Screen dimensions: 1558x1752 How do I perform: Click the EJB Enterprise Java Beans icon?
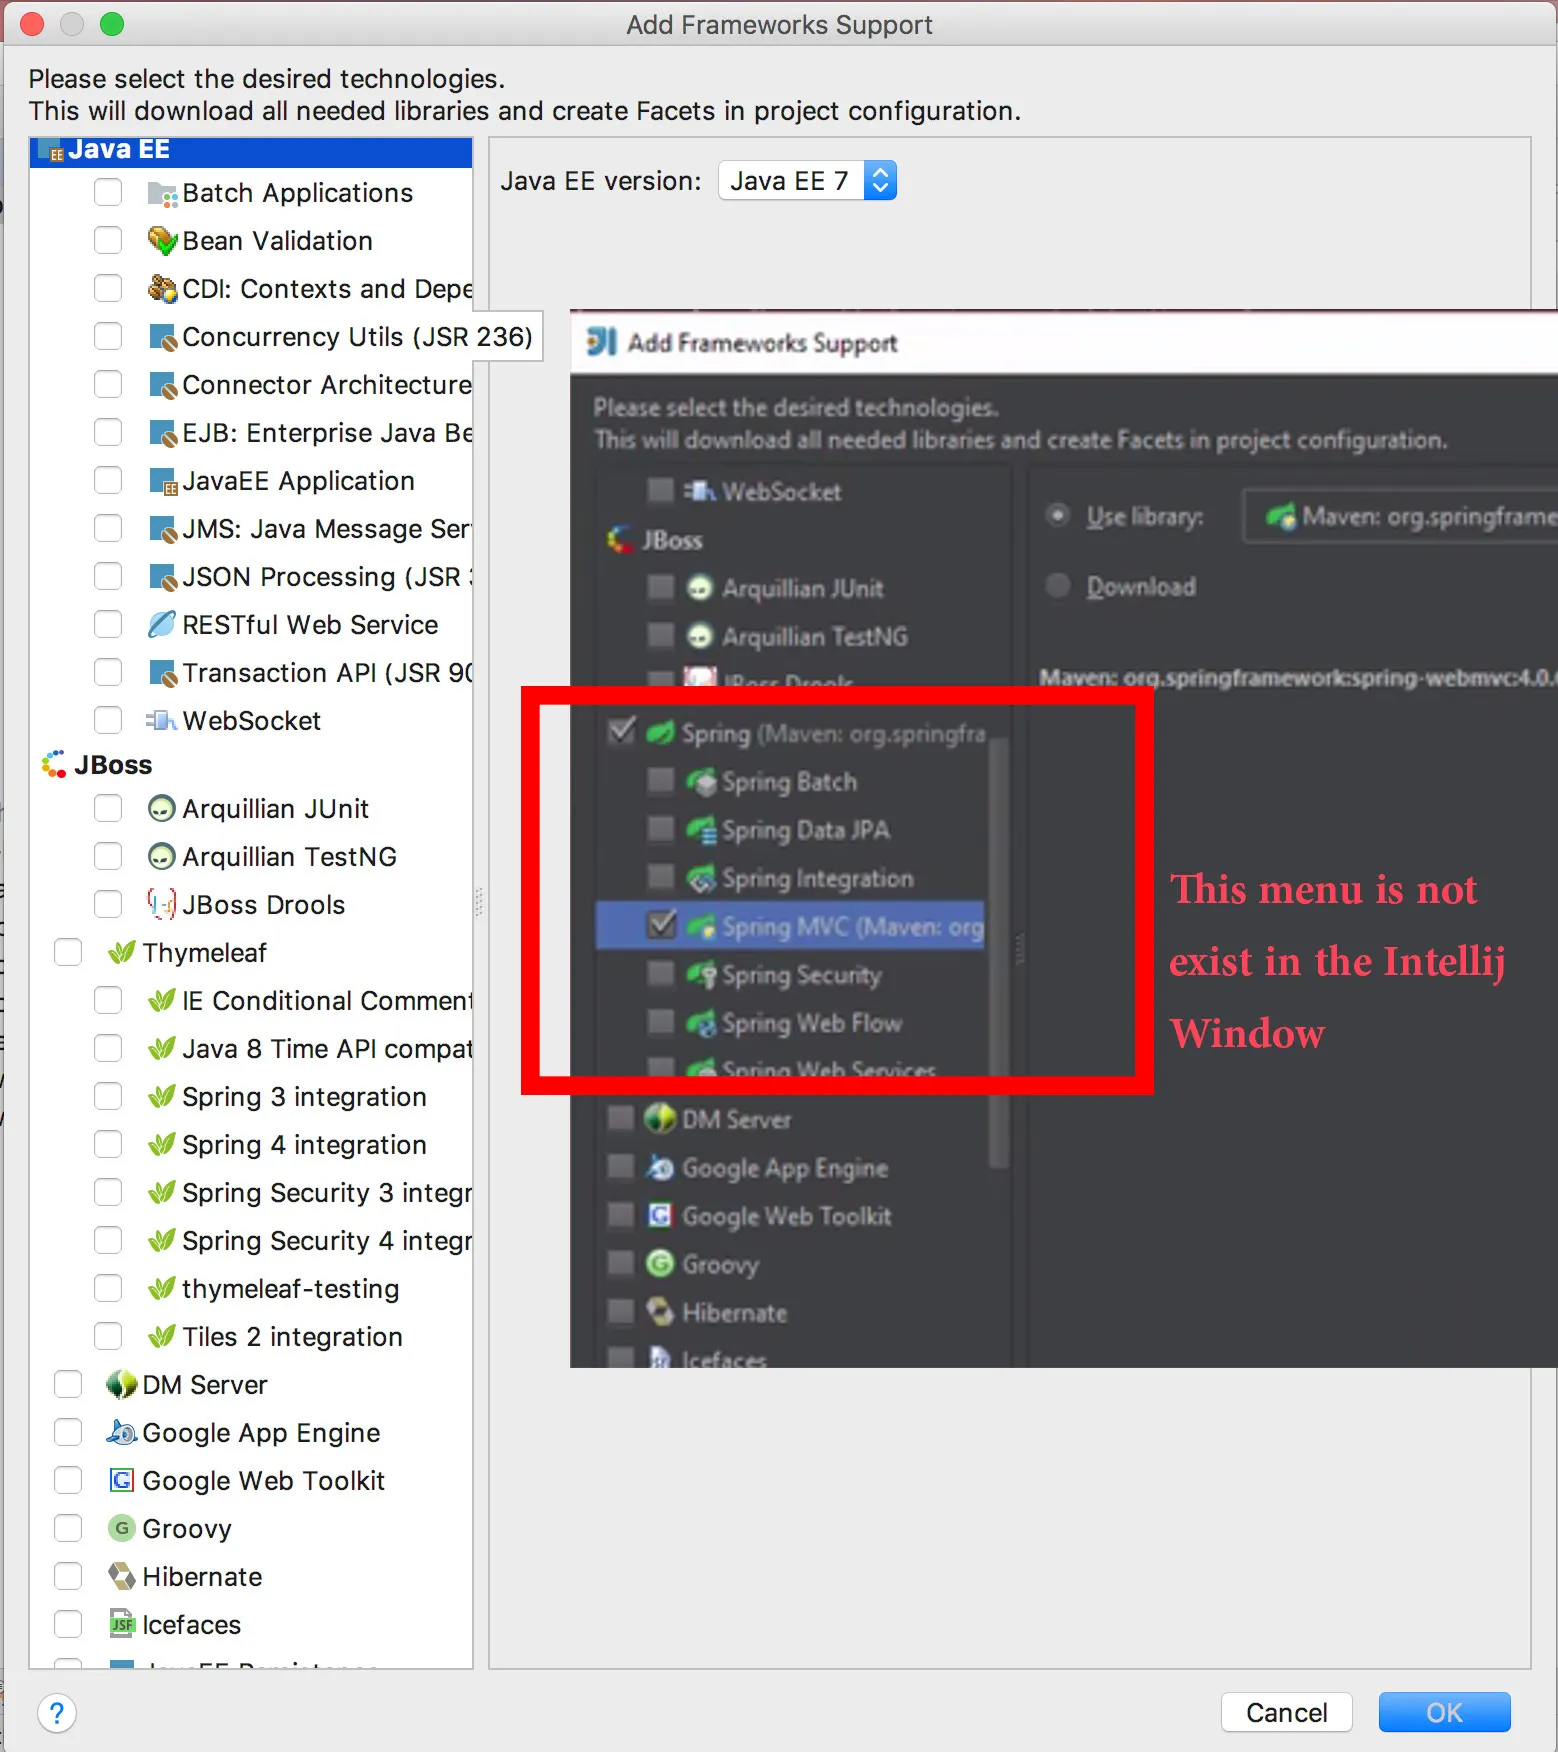click(x=162, y=433)
